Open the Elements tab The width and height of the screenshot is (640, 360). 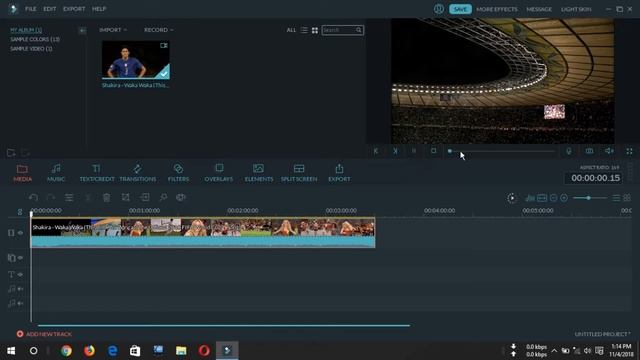pos(259,173)
